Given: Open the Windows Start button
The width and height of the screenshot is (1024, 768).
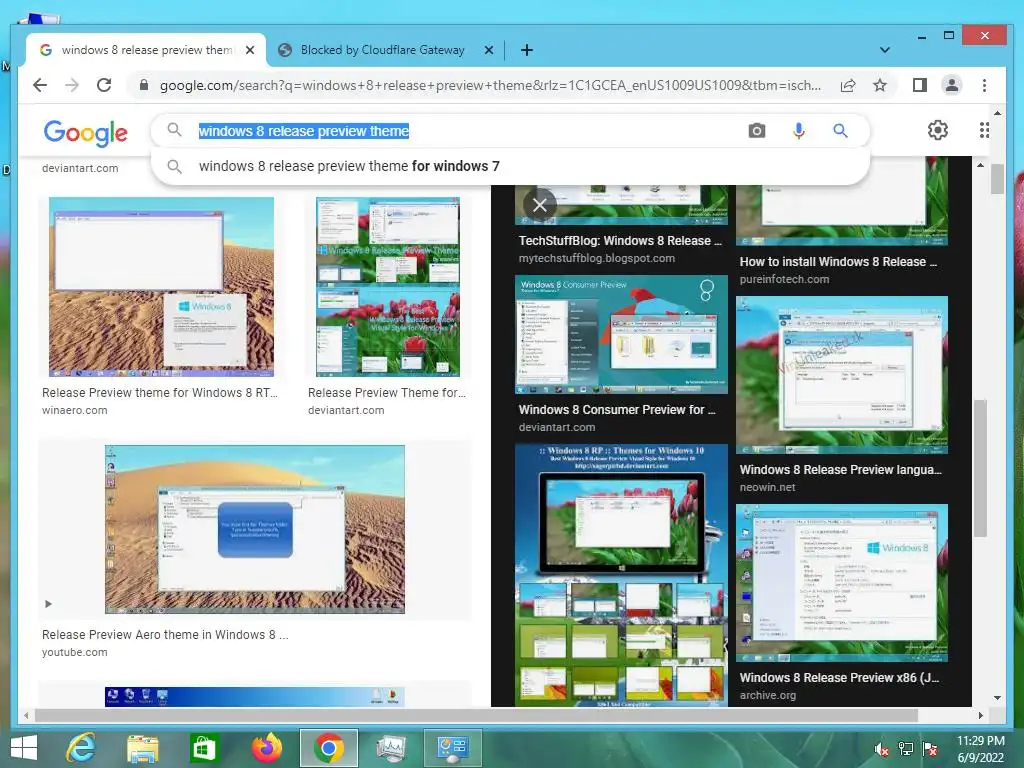Looking at the screenshot, I should point(24,748).
